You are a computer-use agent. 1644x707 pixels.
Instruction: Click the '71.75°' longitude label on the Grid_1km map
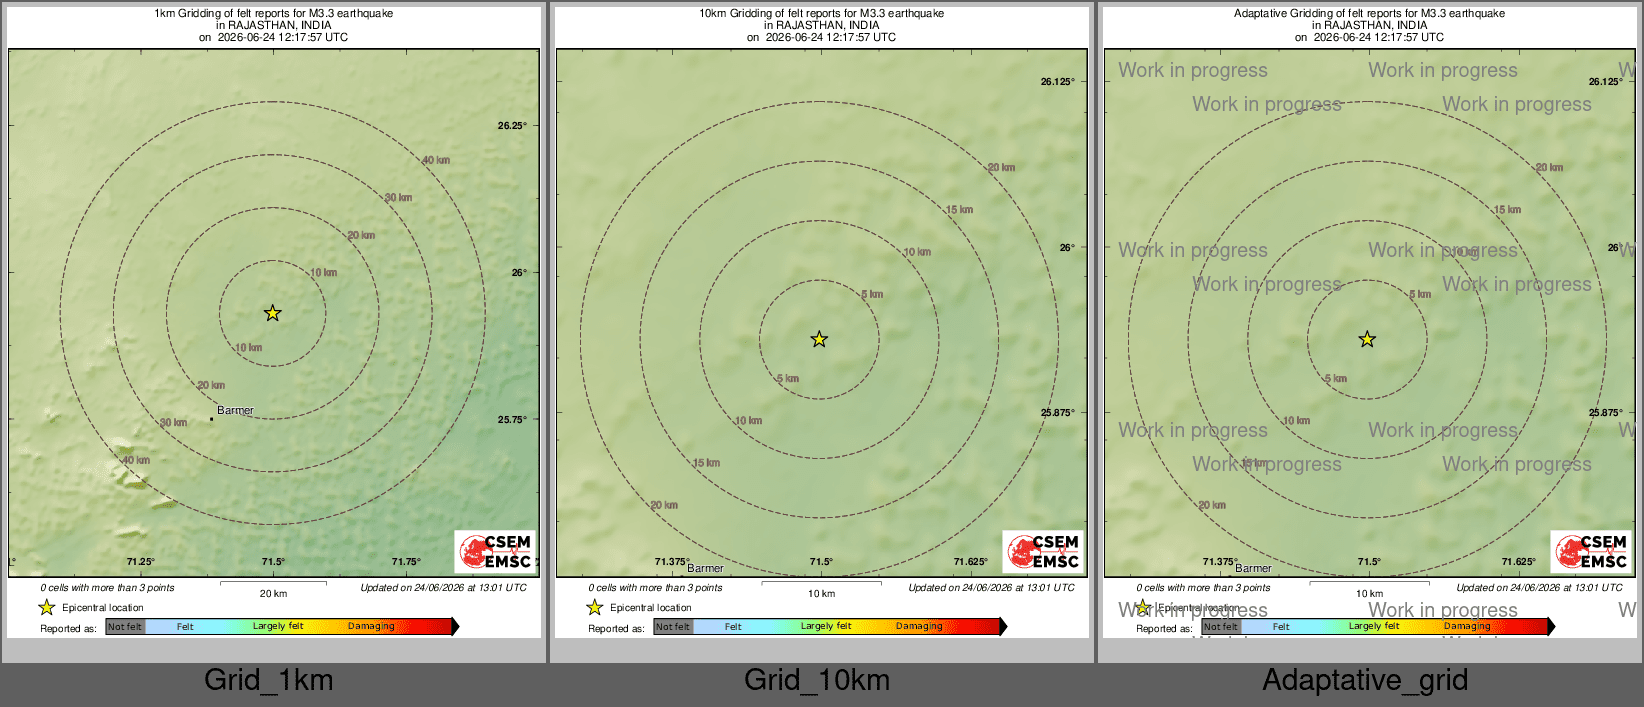pyautogui.click(x=406, y=562)
